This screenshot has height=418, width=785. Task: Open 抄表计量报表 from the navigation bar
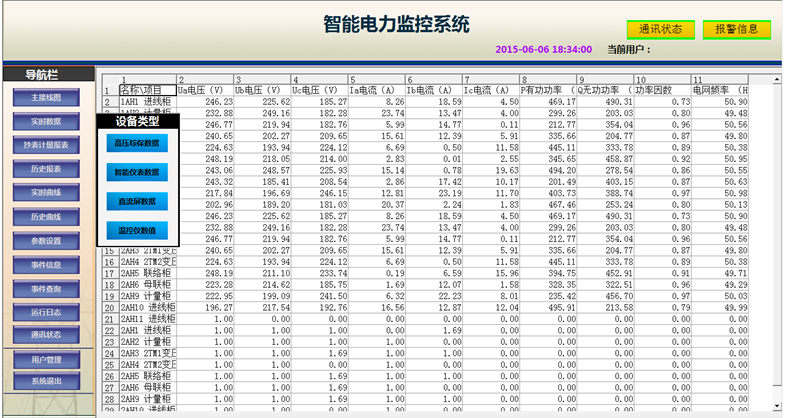(x=46, y=146)
